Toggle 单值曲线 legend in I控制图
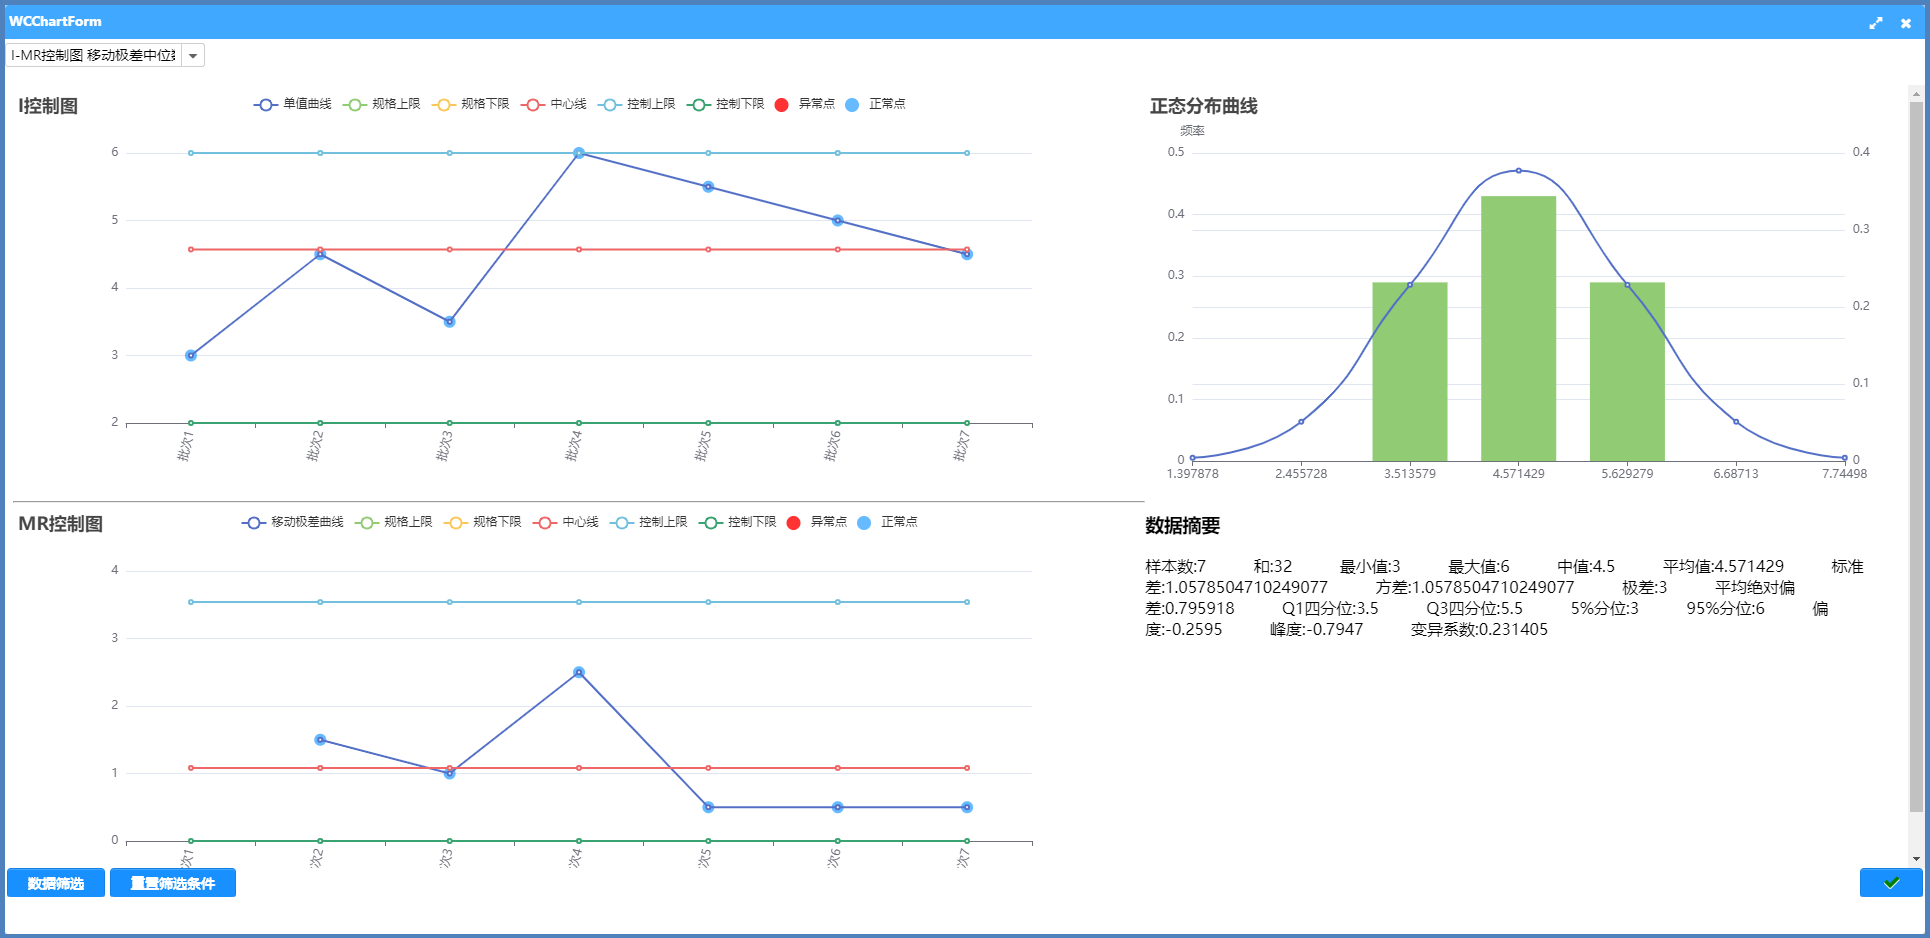Image resolution: width=1930 pixels, height=938 pixels. (265, 105)
